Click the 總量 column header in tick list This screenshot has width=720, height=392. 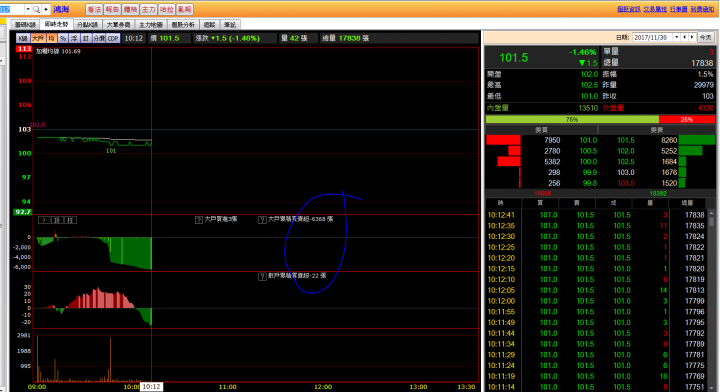point(686,203)
